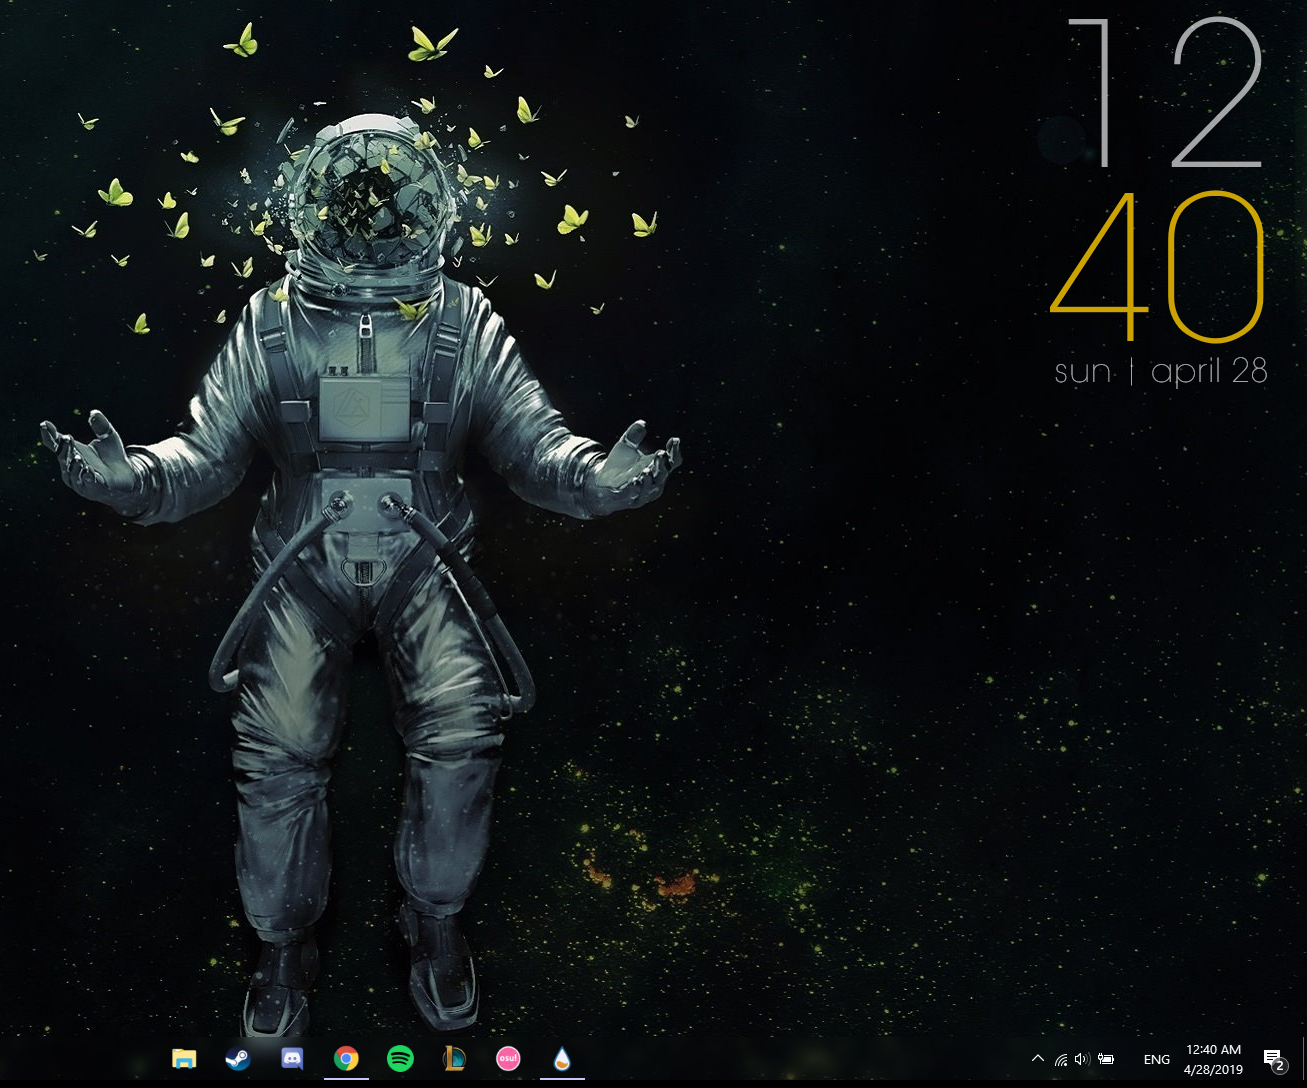Open the ENG language selector
Viewport: 1307px width, 1088px height.
click(1156, 1059)
